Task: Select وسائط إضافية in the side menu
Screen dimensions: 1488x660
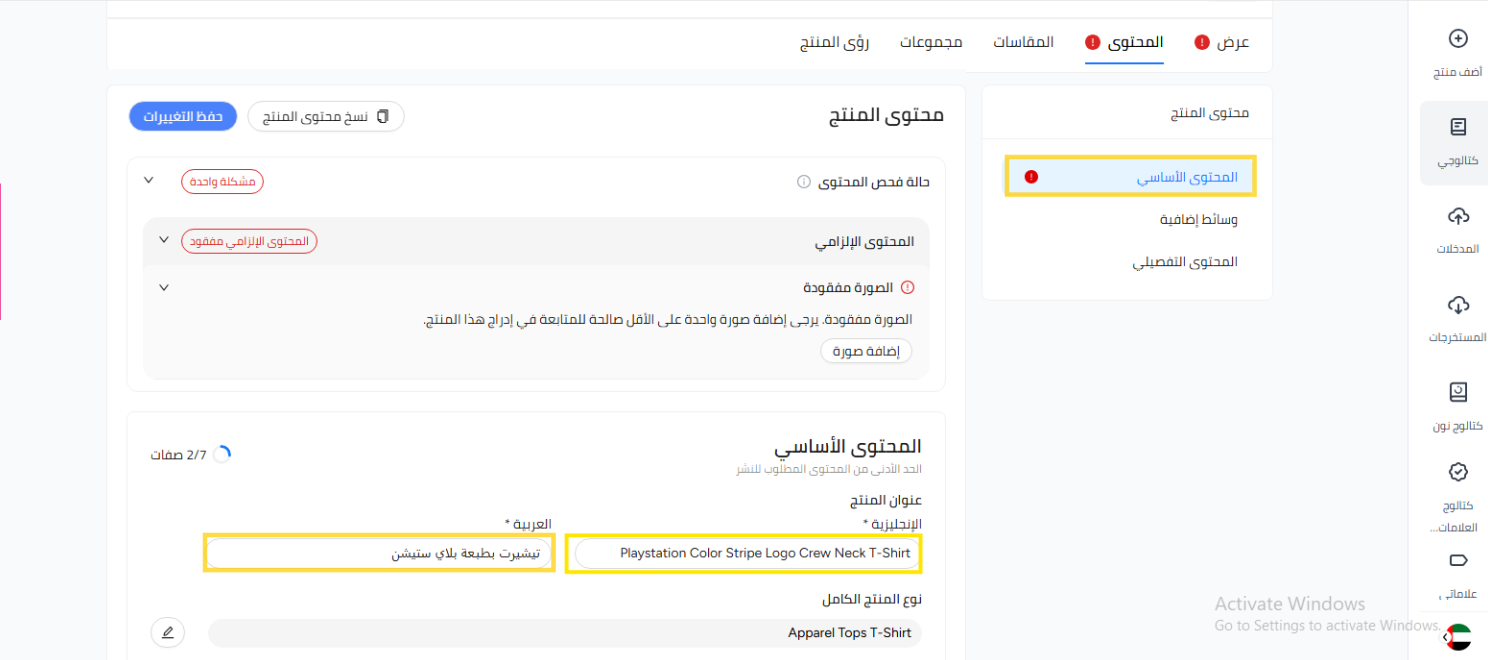Action: click(1198, 219)
